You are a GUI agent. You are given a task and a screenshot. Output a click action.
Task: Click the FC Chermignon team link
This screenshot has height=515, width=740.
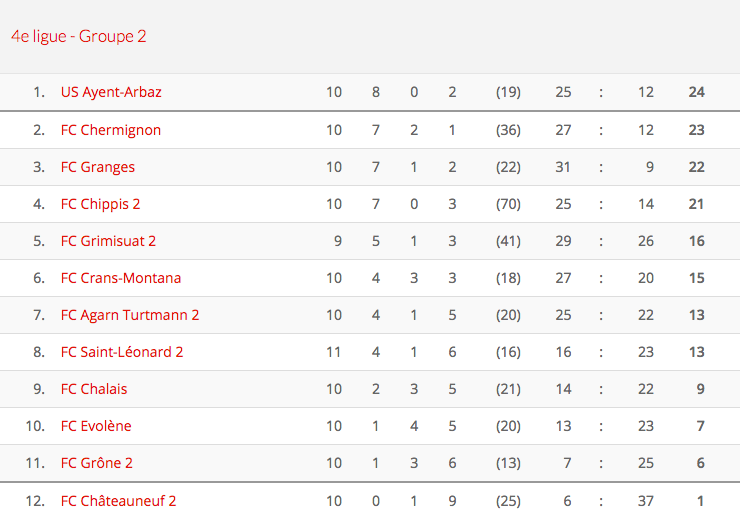(x=110, y=130)
